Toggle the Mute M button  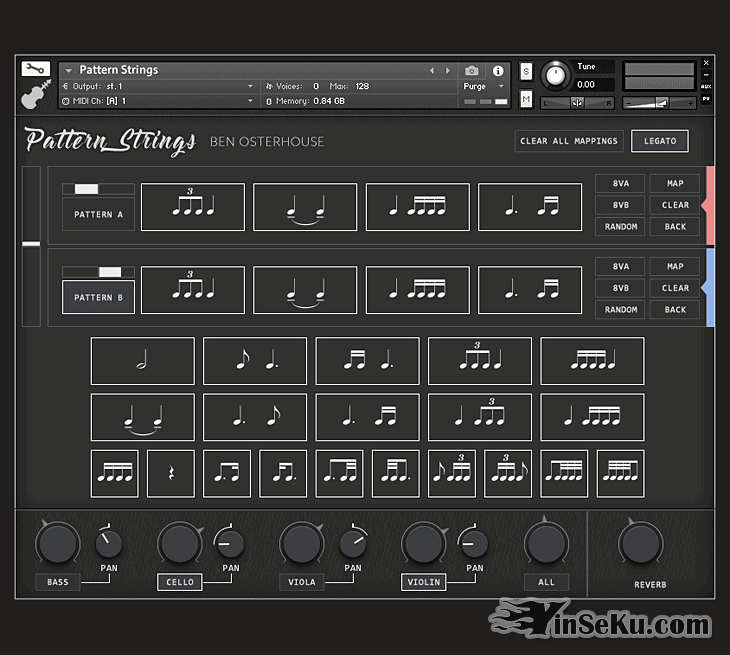527,99
